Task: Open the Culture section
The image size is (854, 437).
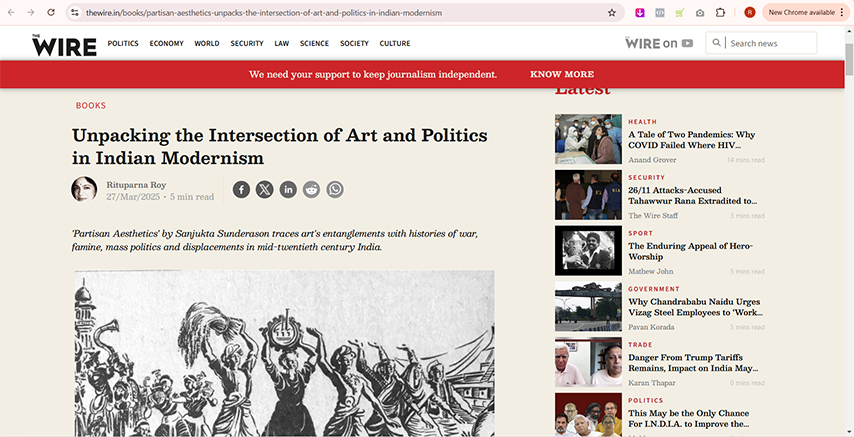Action: (x=395, y=43)
